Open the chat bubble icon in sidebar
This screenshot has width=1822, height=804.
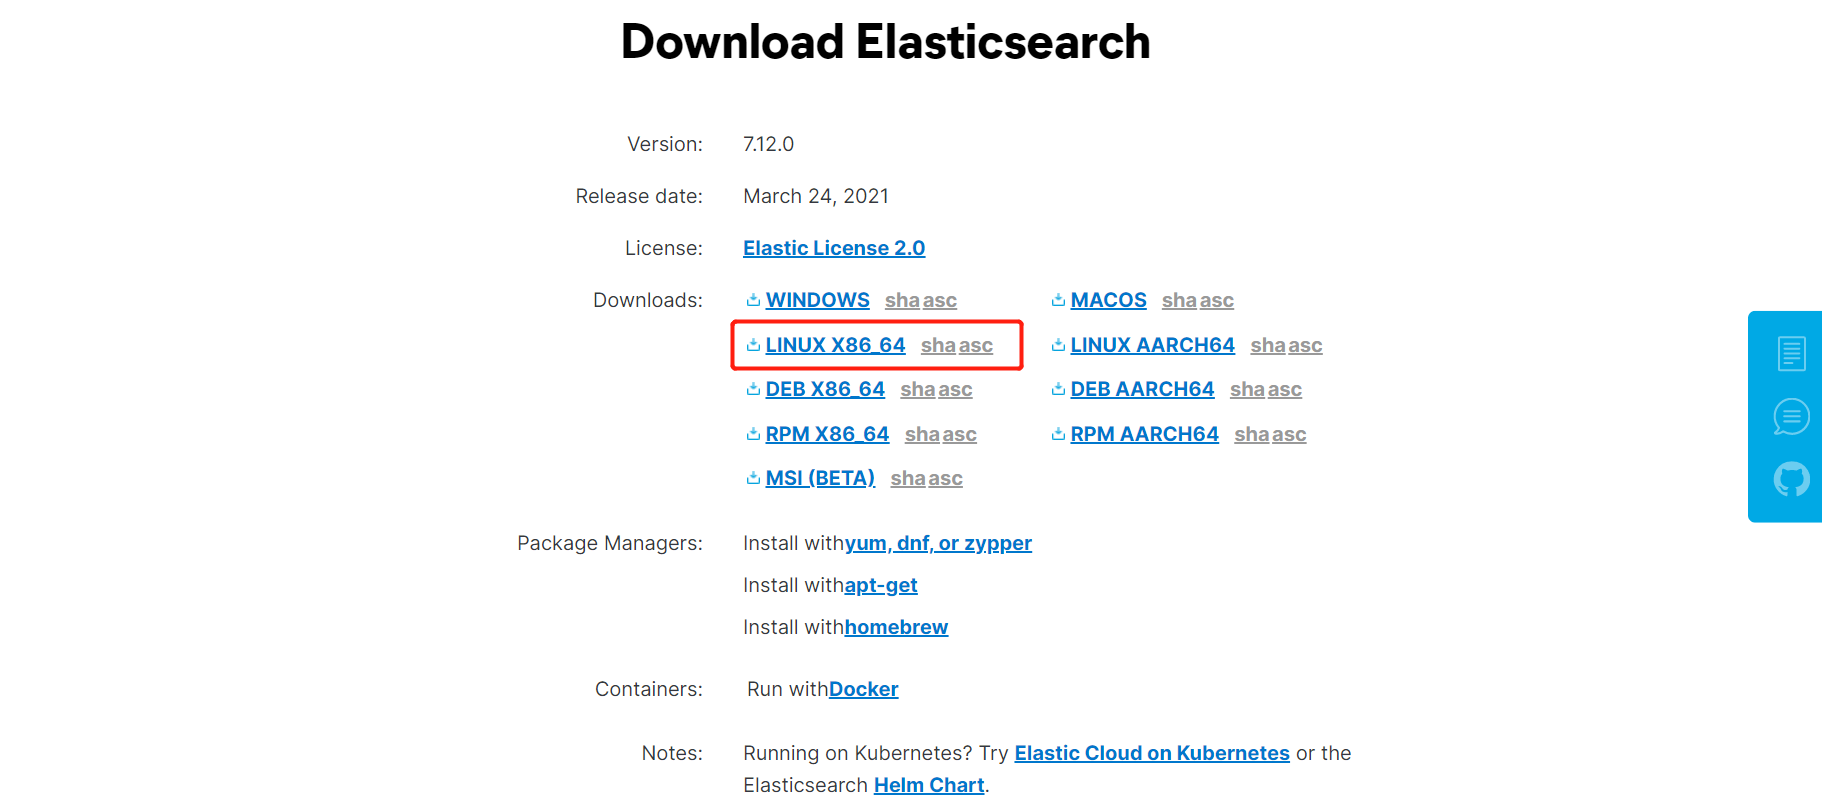(x=1791, y=416)
